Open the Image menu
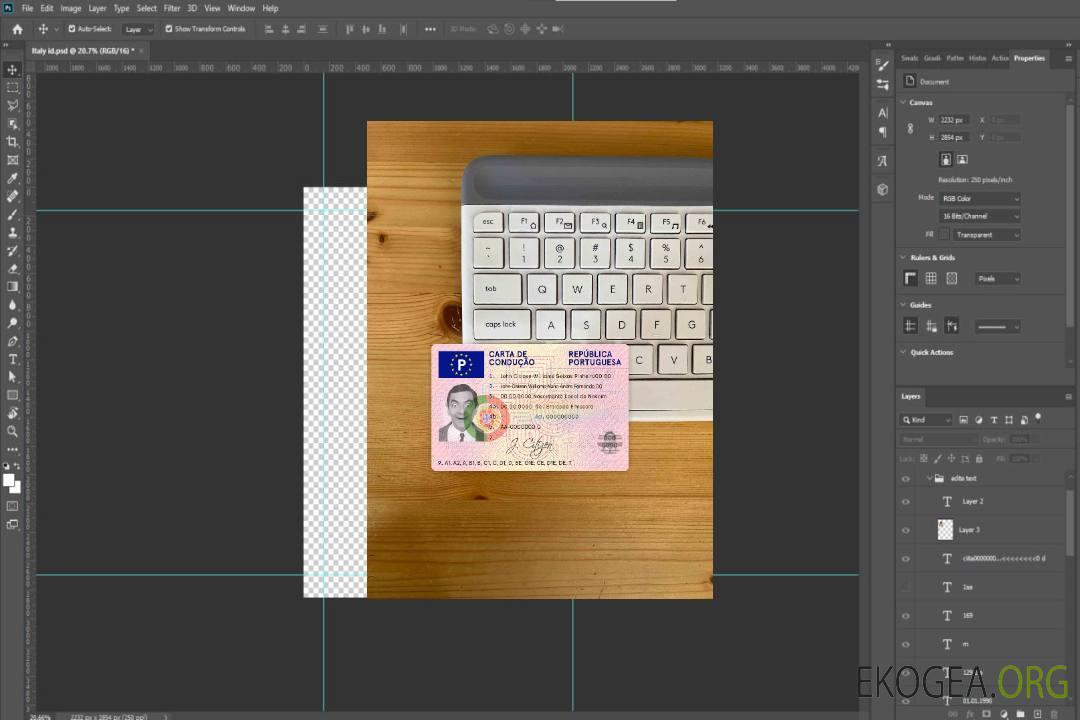This screenshot has height=720, width=1080. click(x=70, y=8)
